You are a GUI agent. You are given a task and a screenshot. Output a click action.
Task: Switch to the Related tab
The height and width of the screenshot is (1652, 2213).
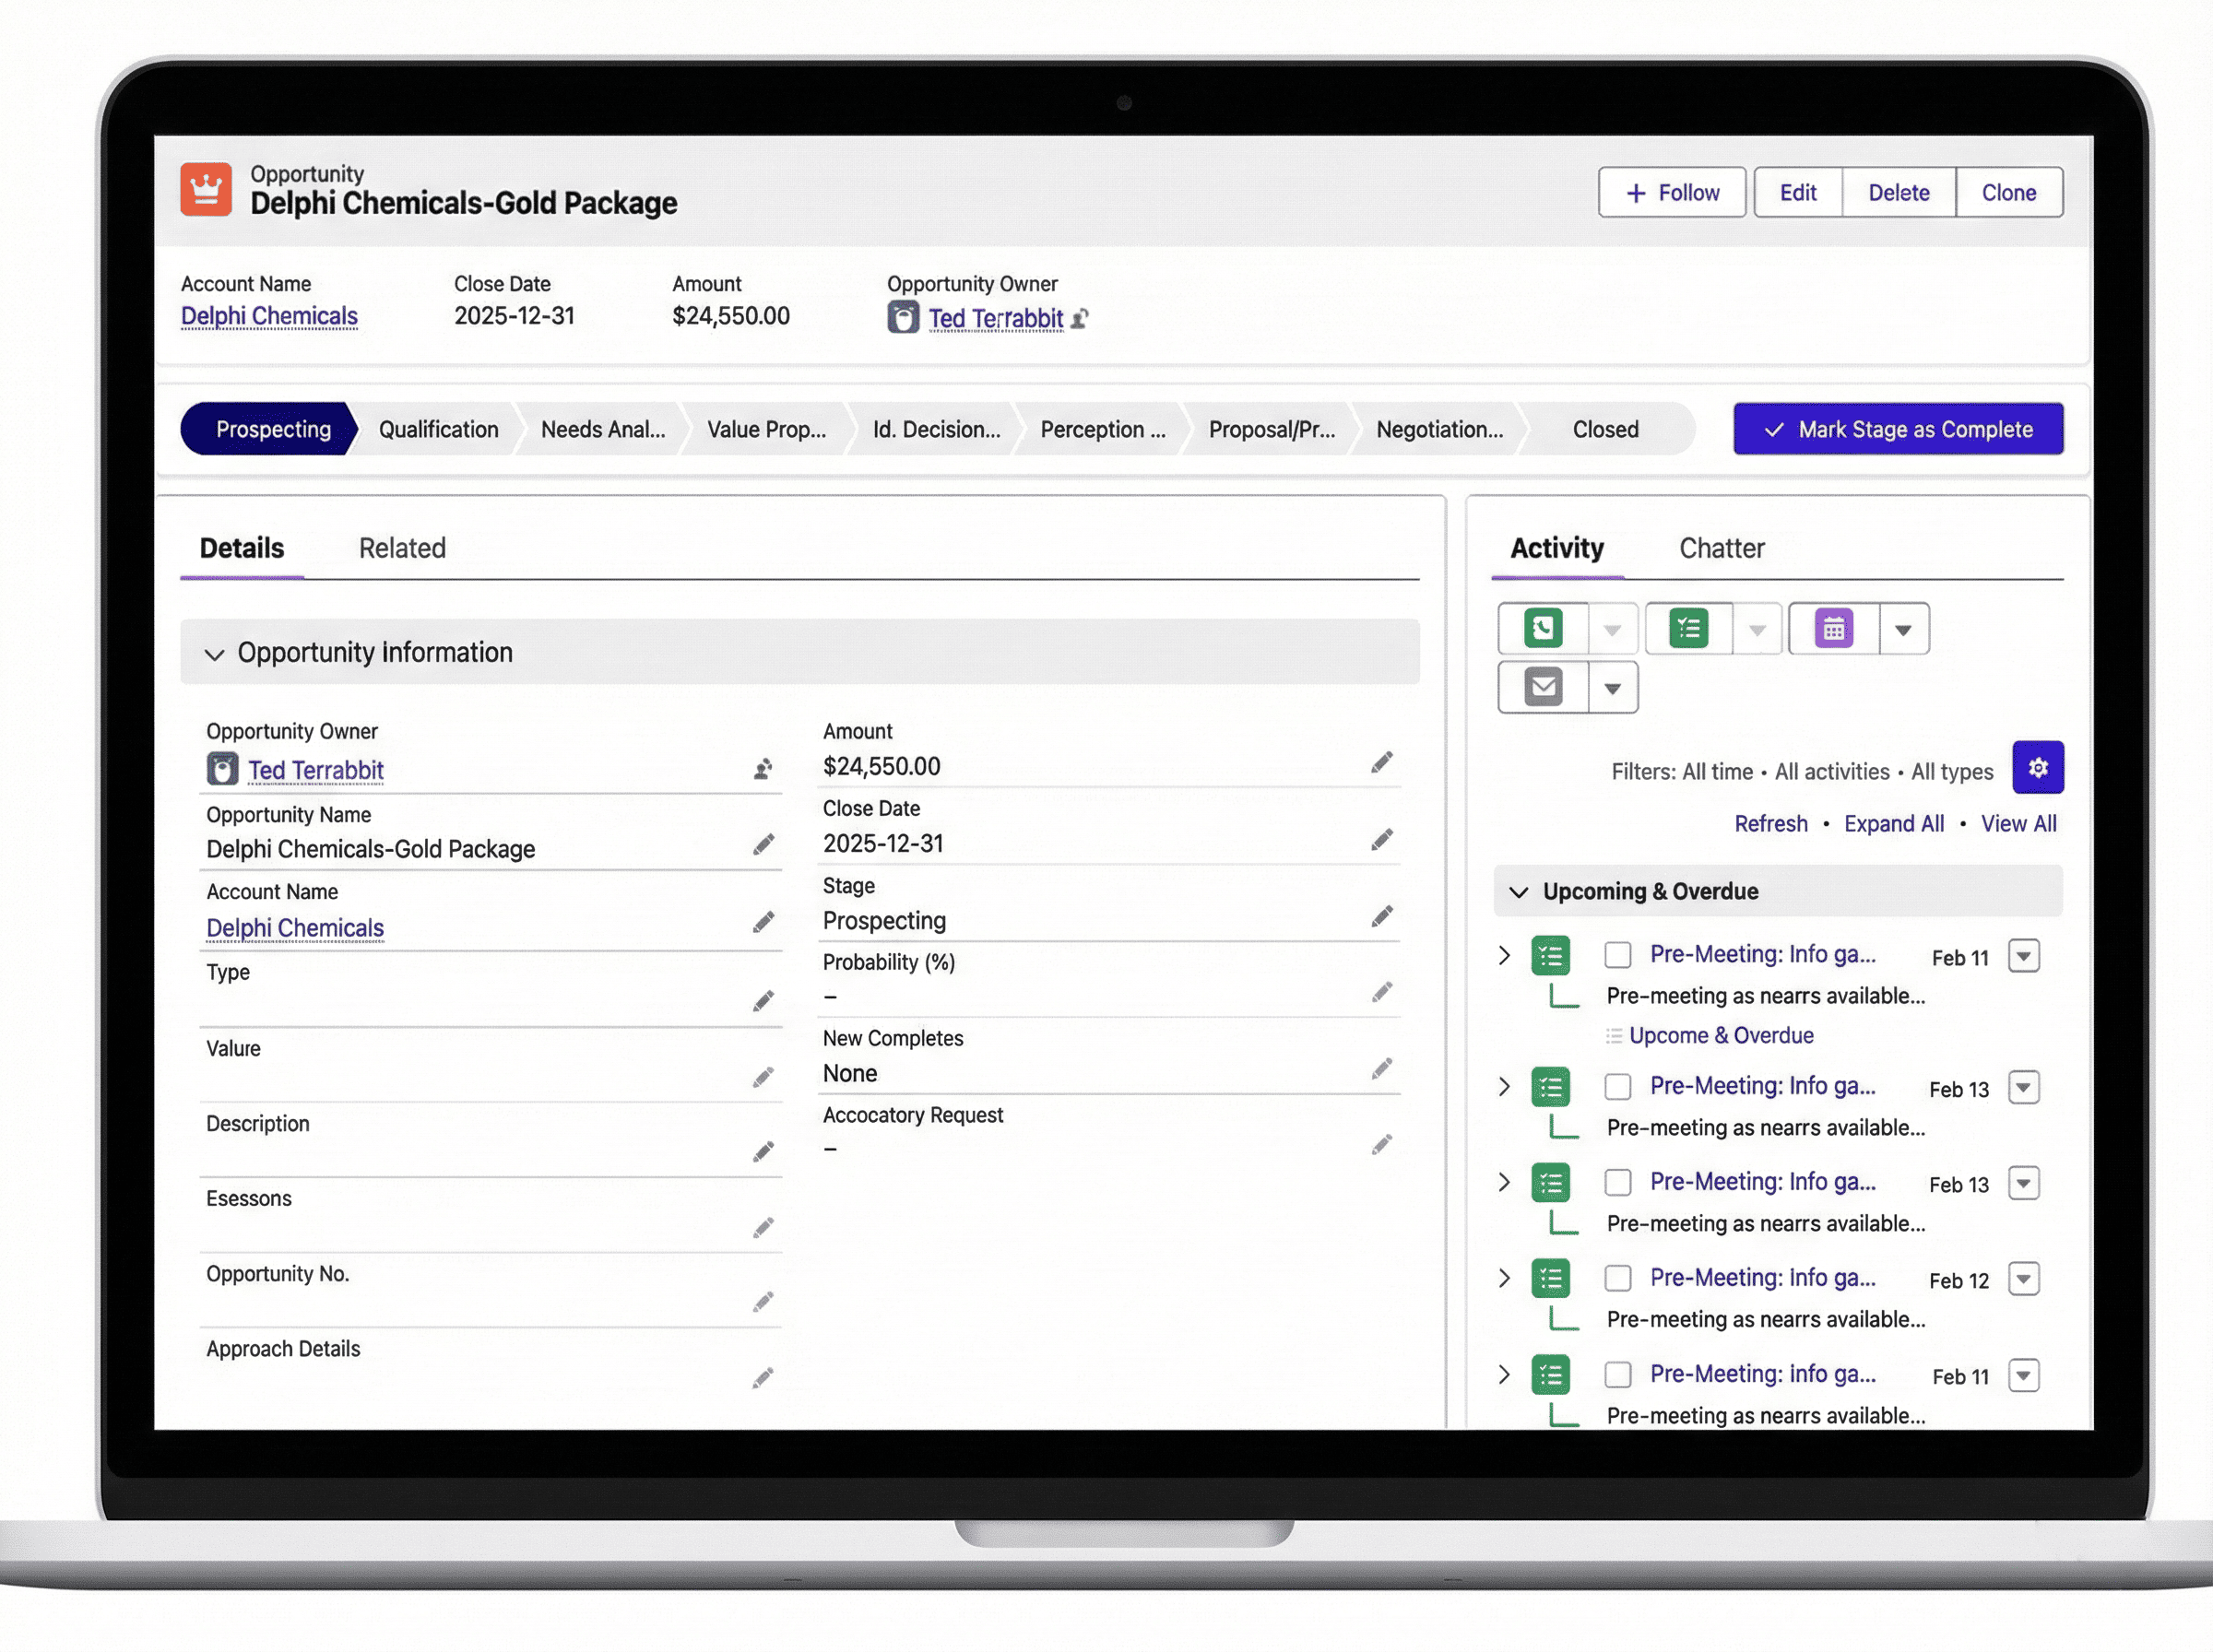coord(402,548)
